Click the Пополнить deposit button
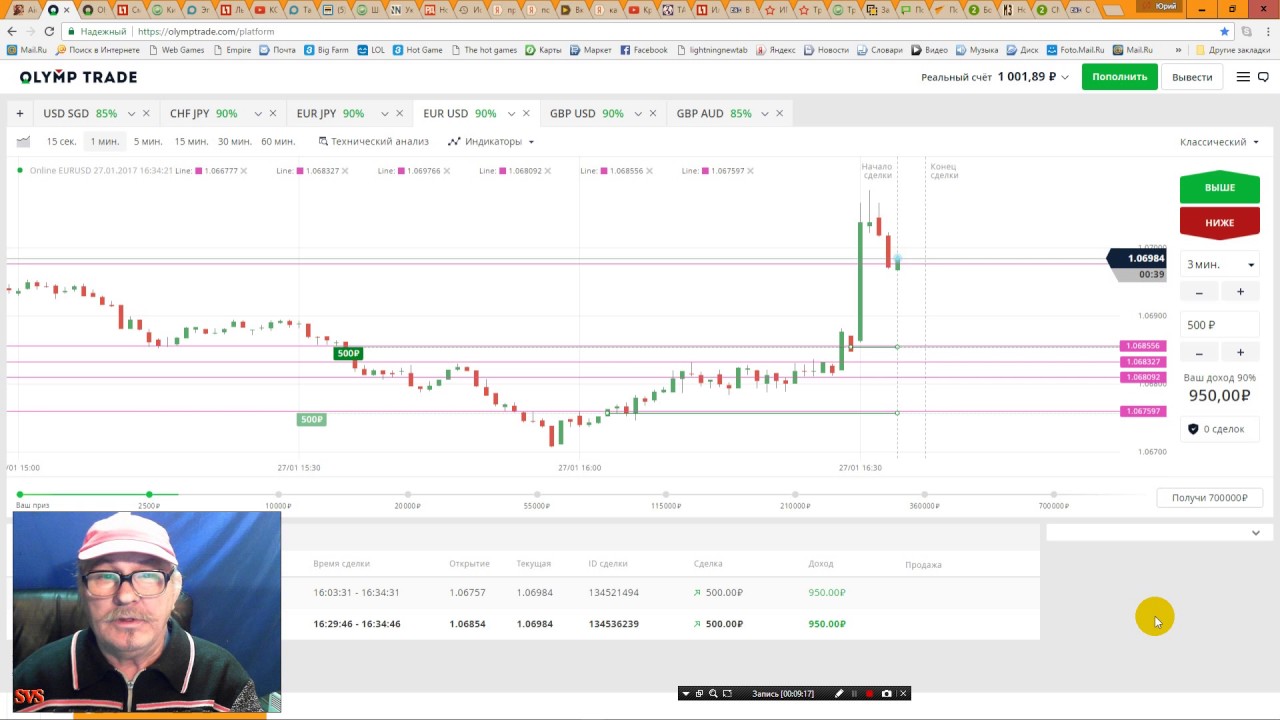 (x=1119, y=77)
